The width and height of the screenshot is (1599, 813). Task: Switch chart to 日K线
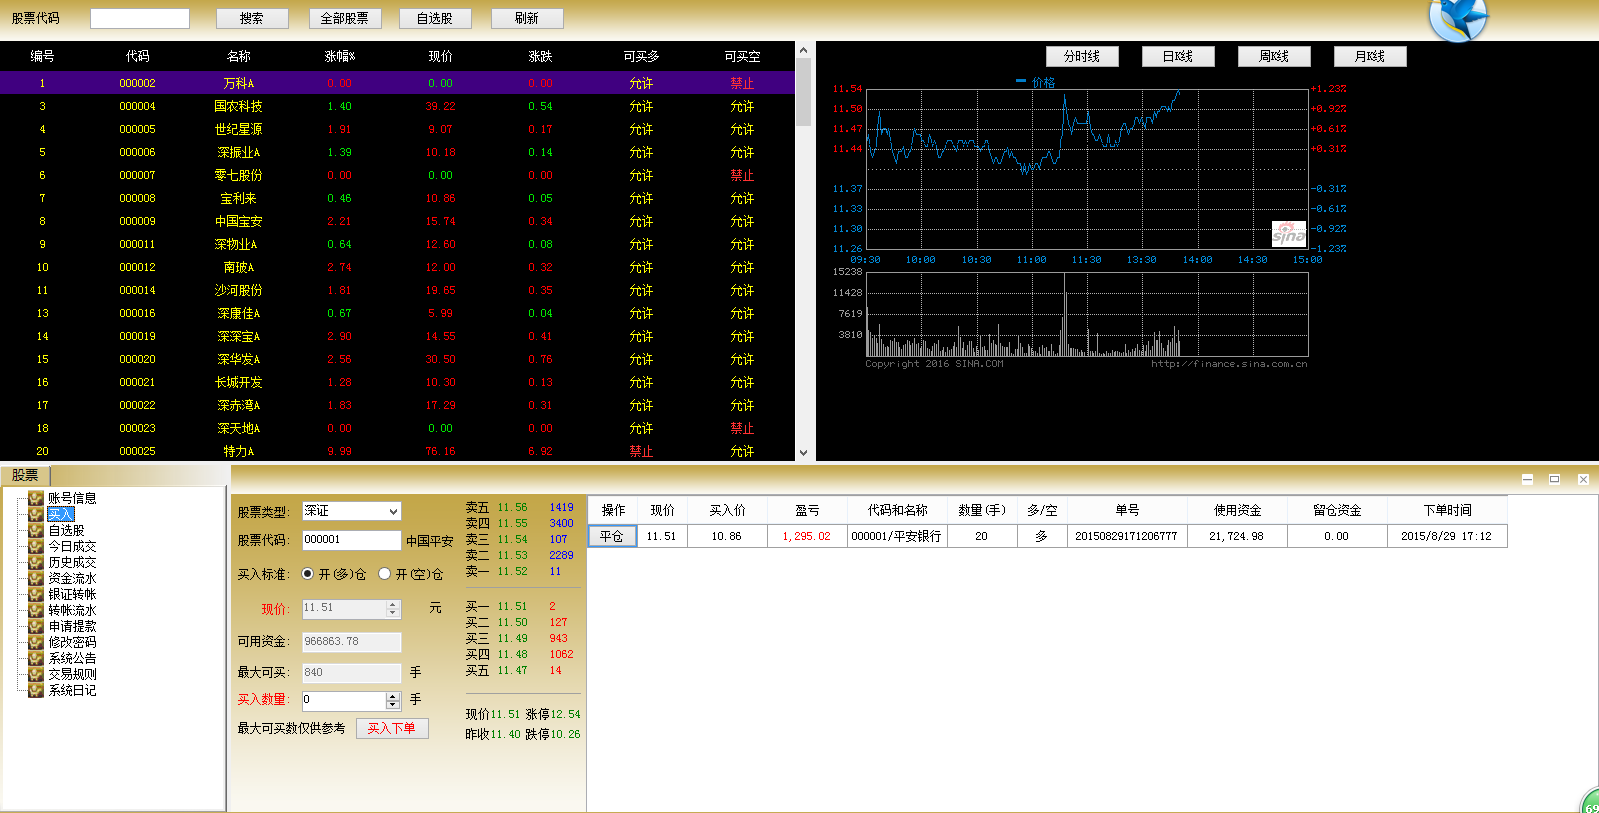point(1178,57)
